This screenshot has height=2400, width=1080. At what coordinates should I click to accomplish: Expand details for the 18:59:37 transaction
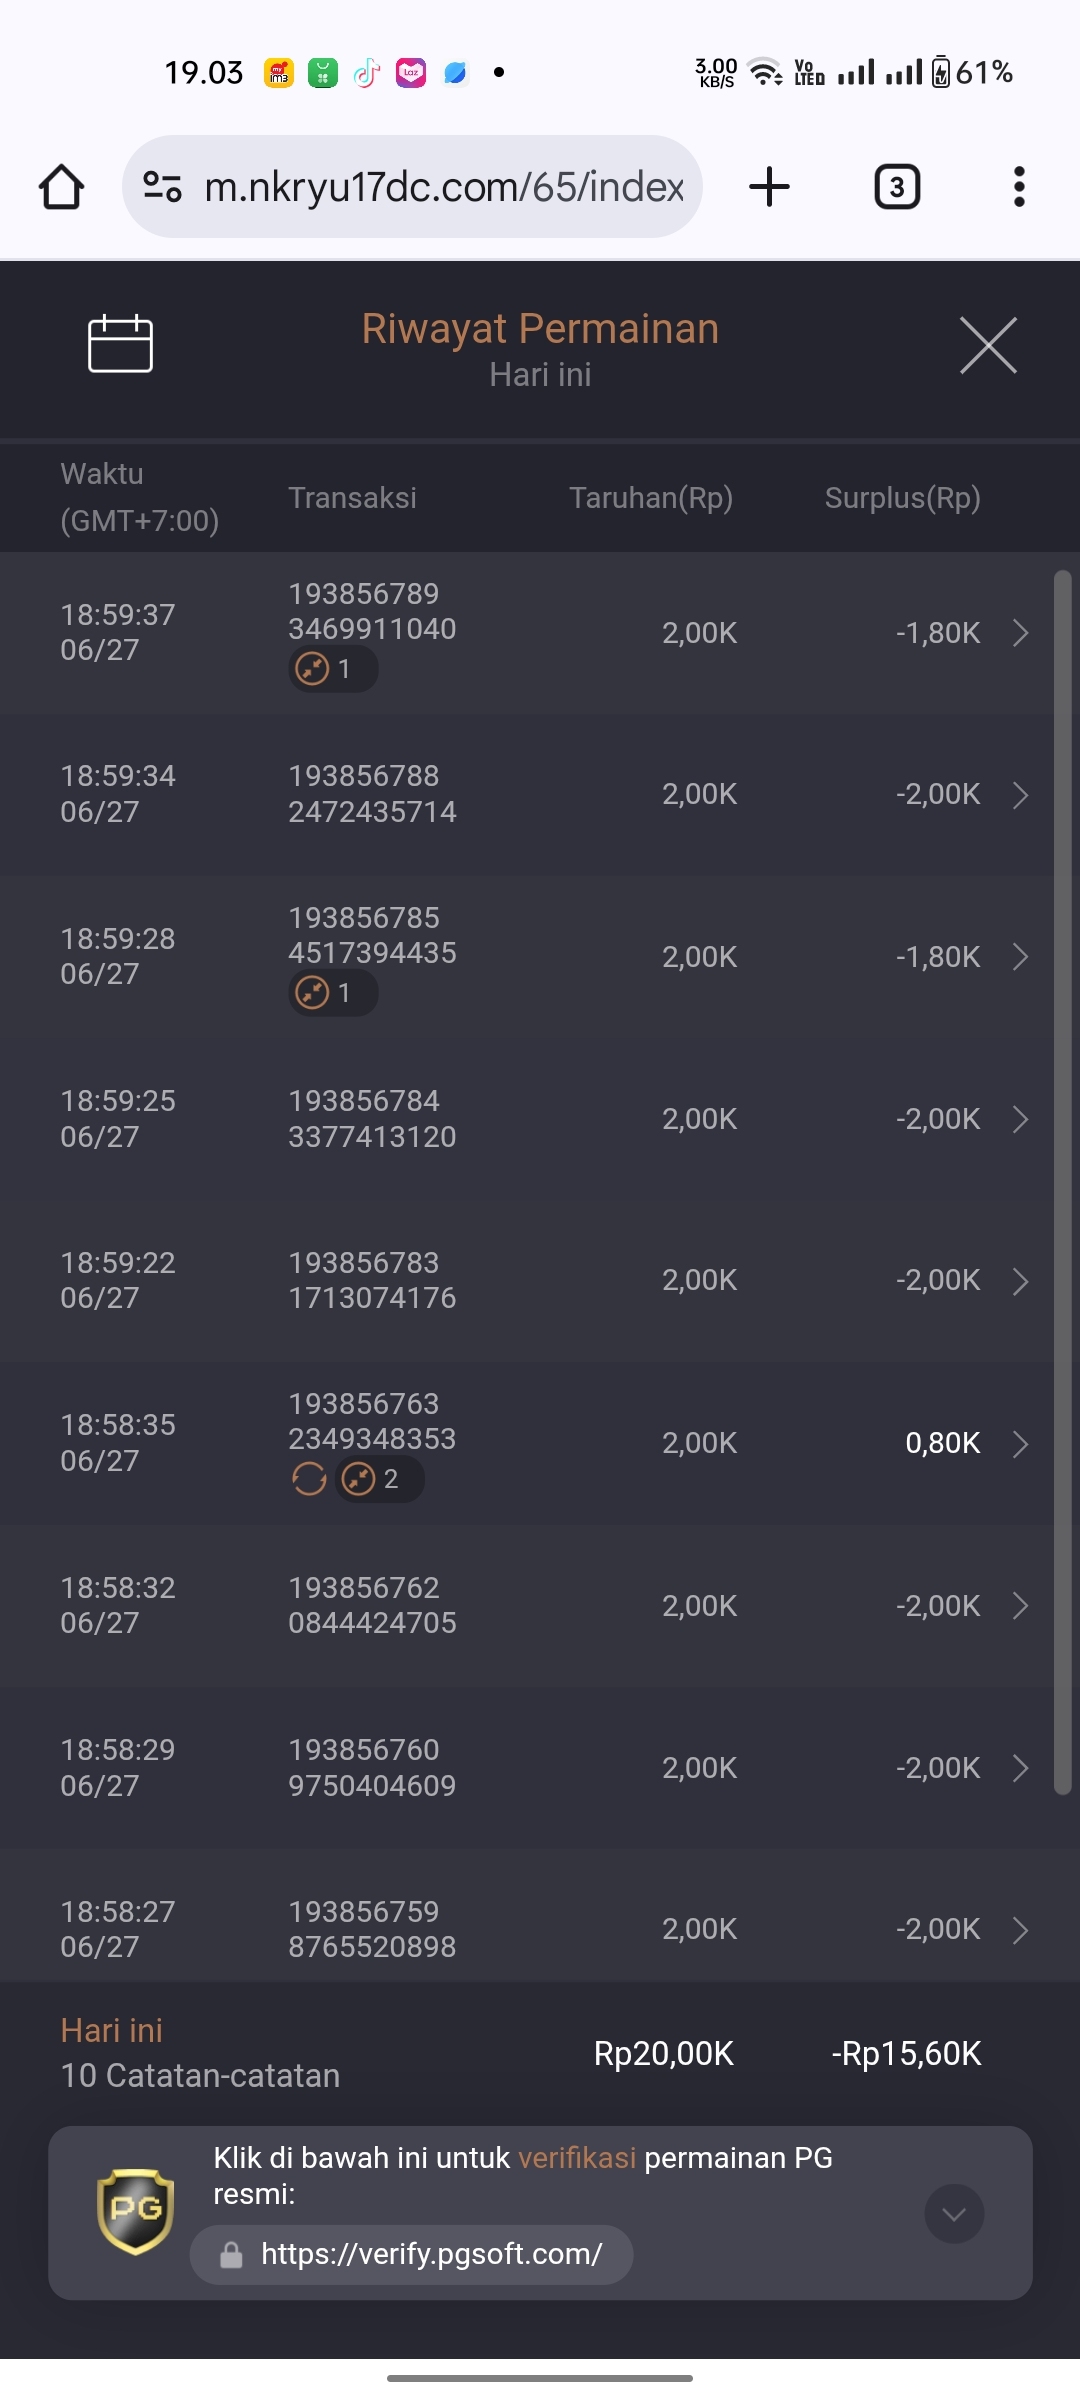1020,633
